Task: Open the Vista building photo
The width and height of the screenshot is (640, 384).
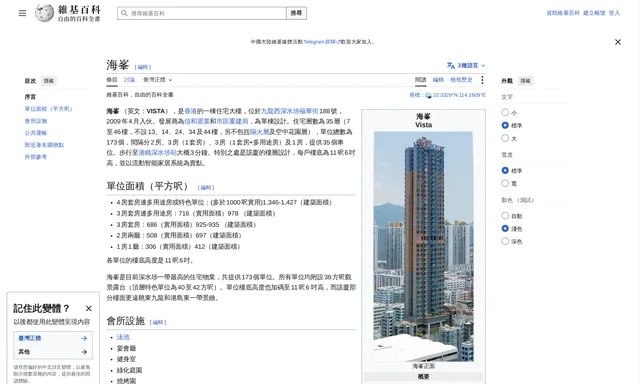Action: click(423, 246)
